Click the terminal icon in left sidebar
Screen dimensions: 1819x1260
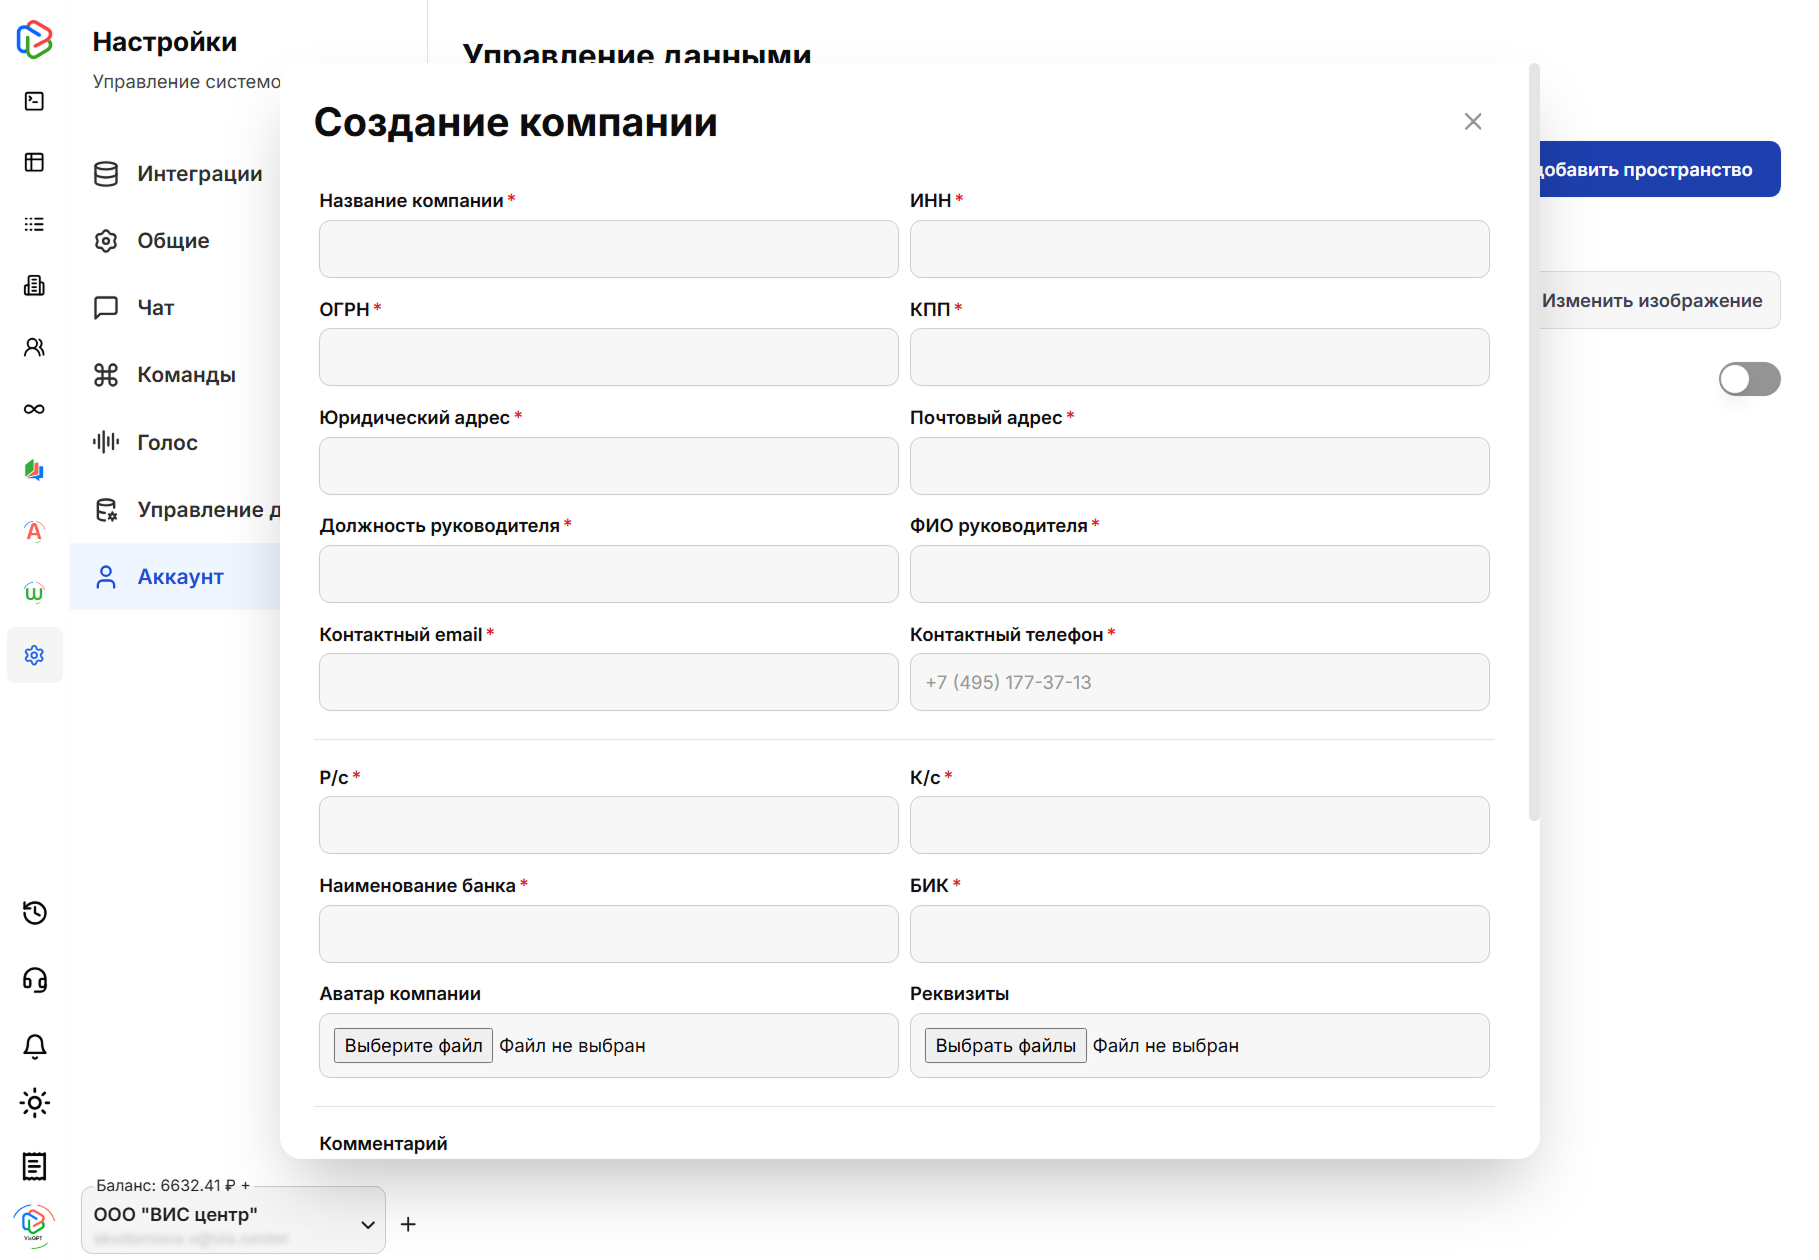click(x=34, y=101)
